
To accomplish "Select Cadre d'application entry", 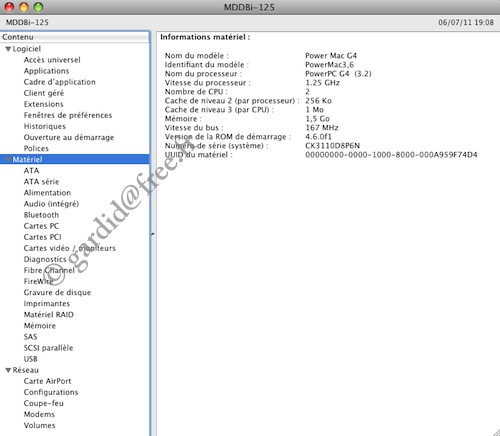I will 59,82.
